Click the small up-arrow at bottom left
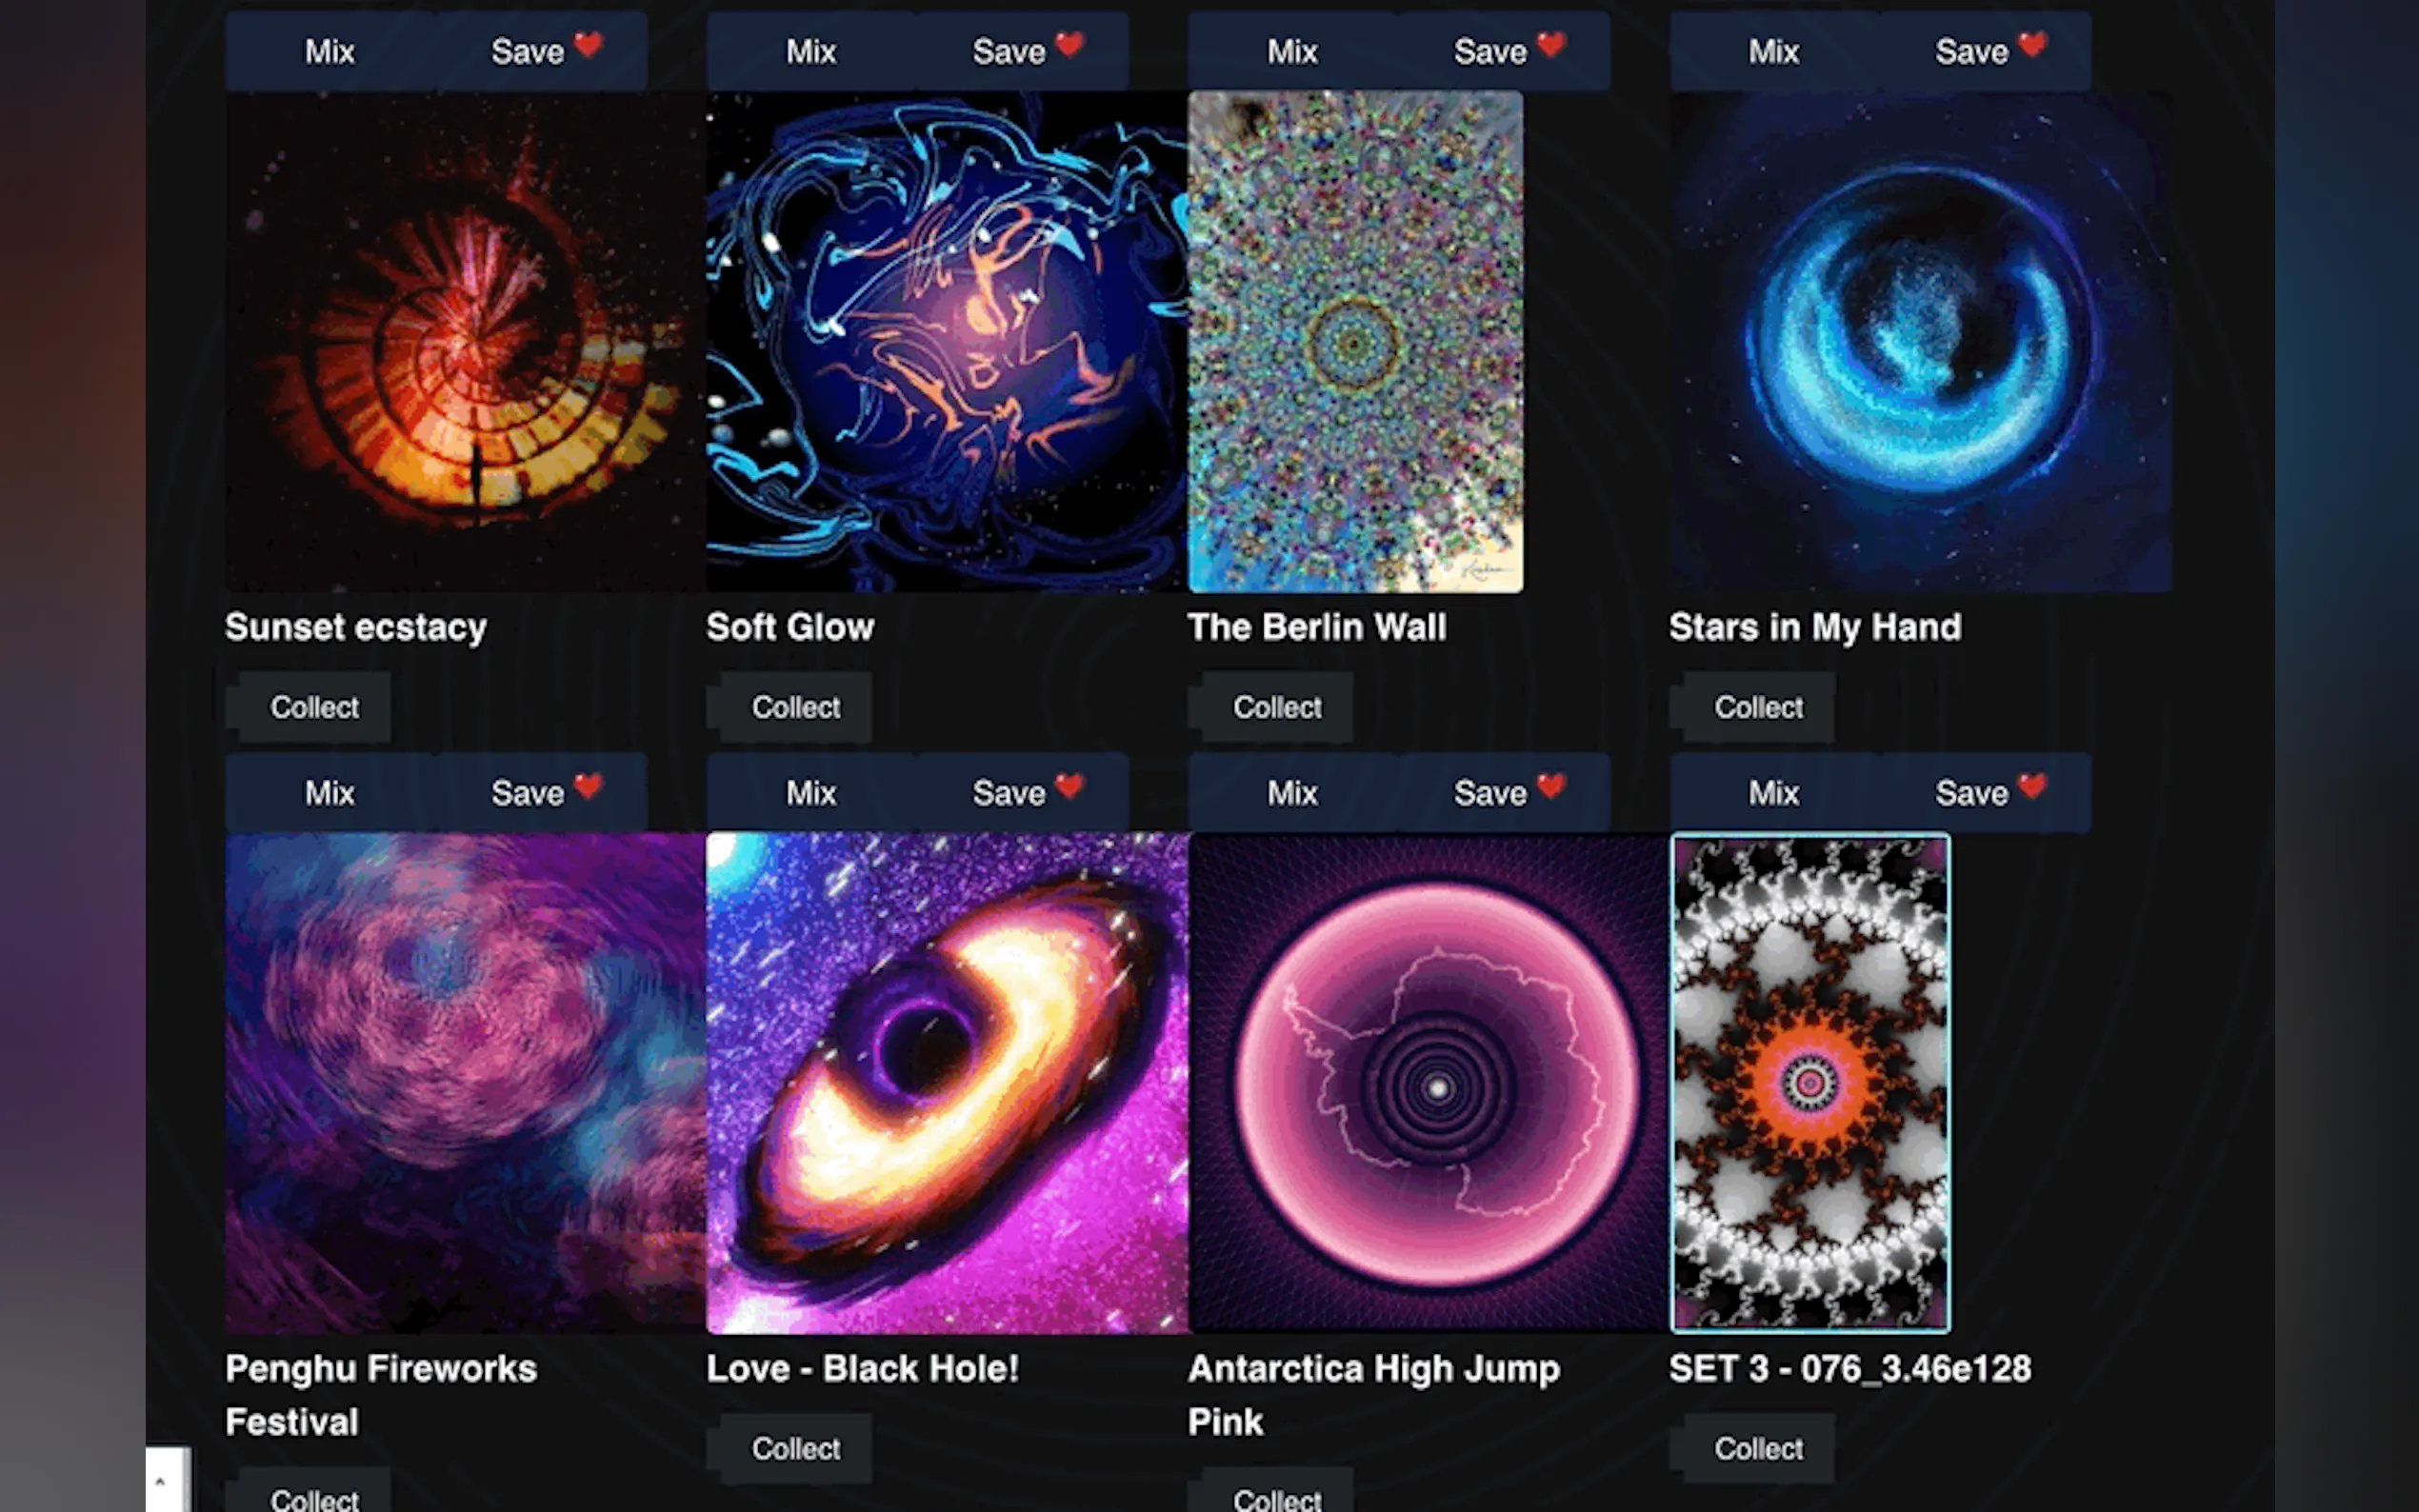 [x=160, y=1481]
